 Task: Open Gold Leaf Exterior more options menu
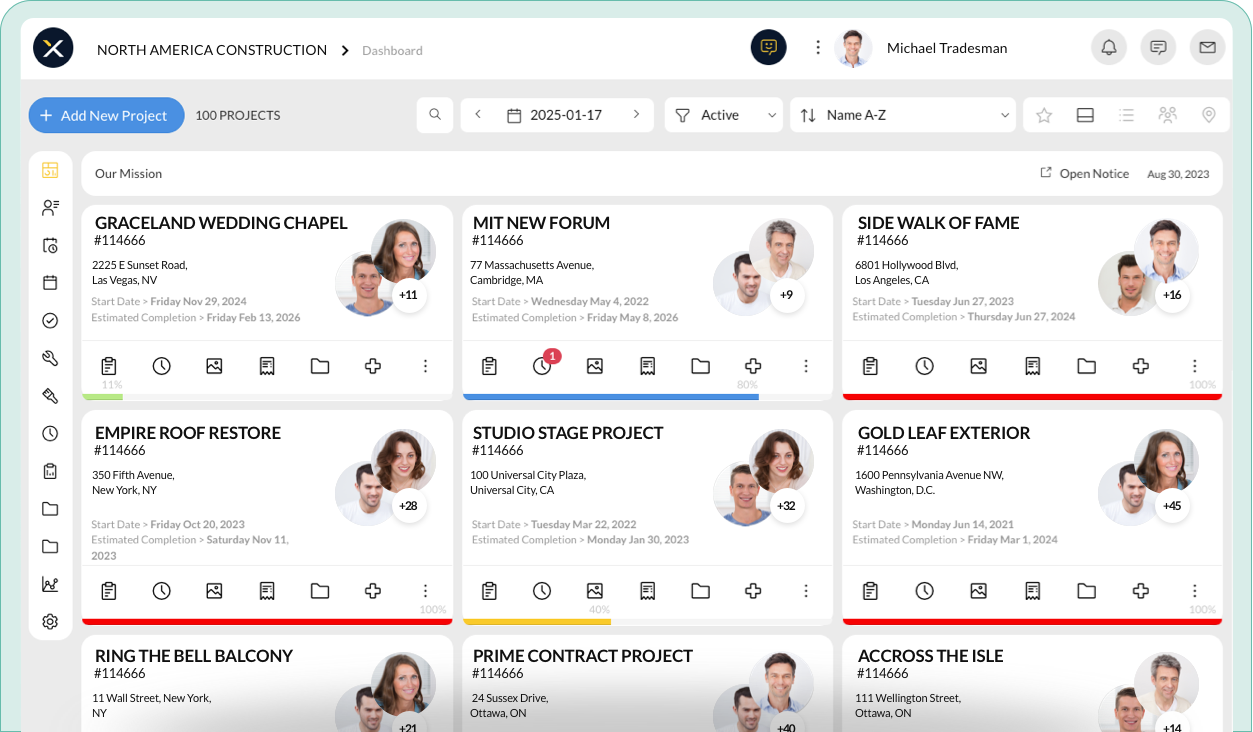(x=1194, y=591)
